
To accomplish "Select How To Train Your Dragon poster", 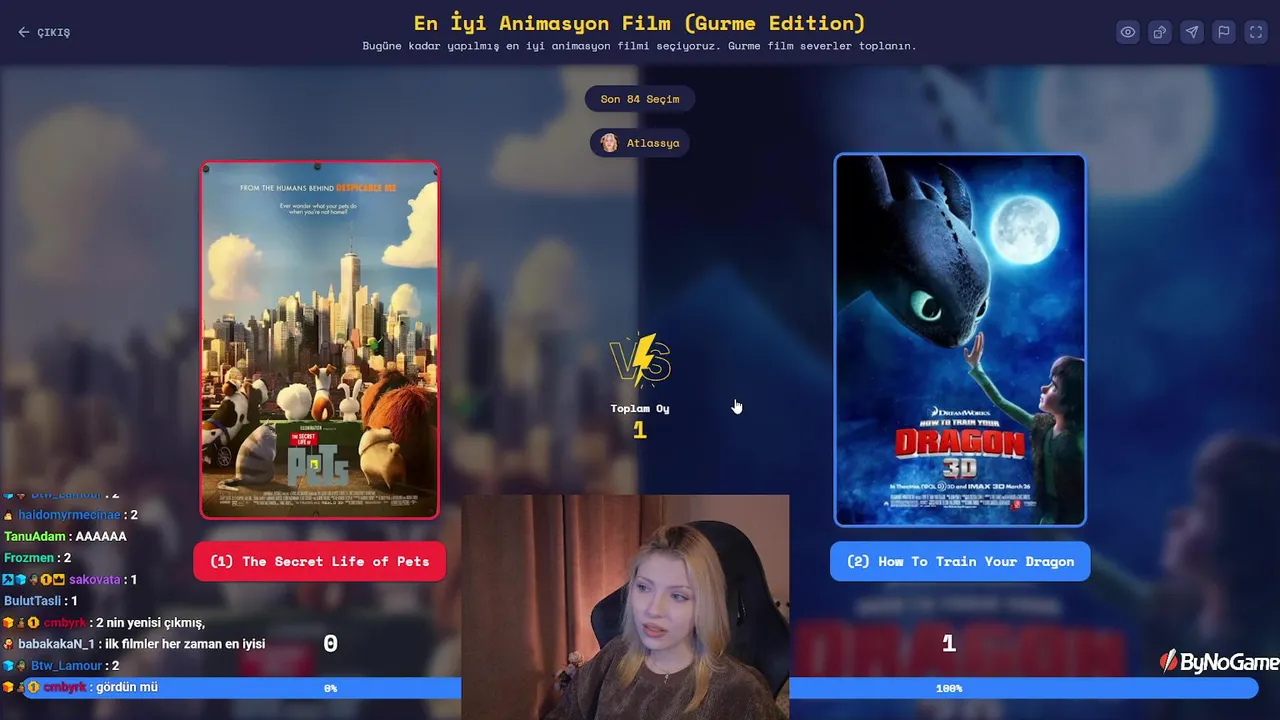I will [x=960, y=340].
